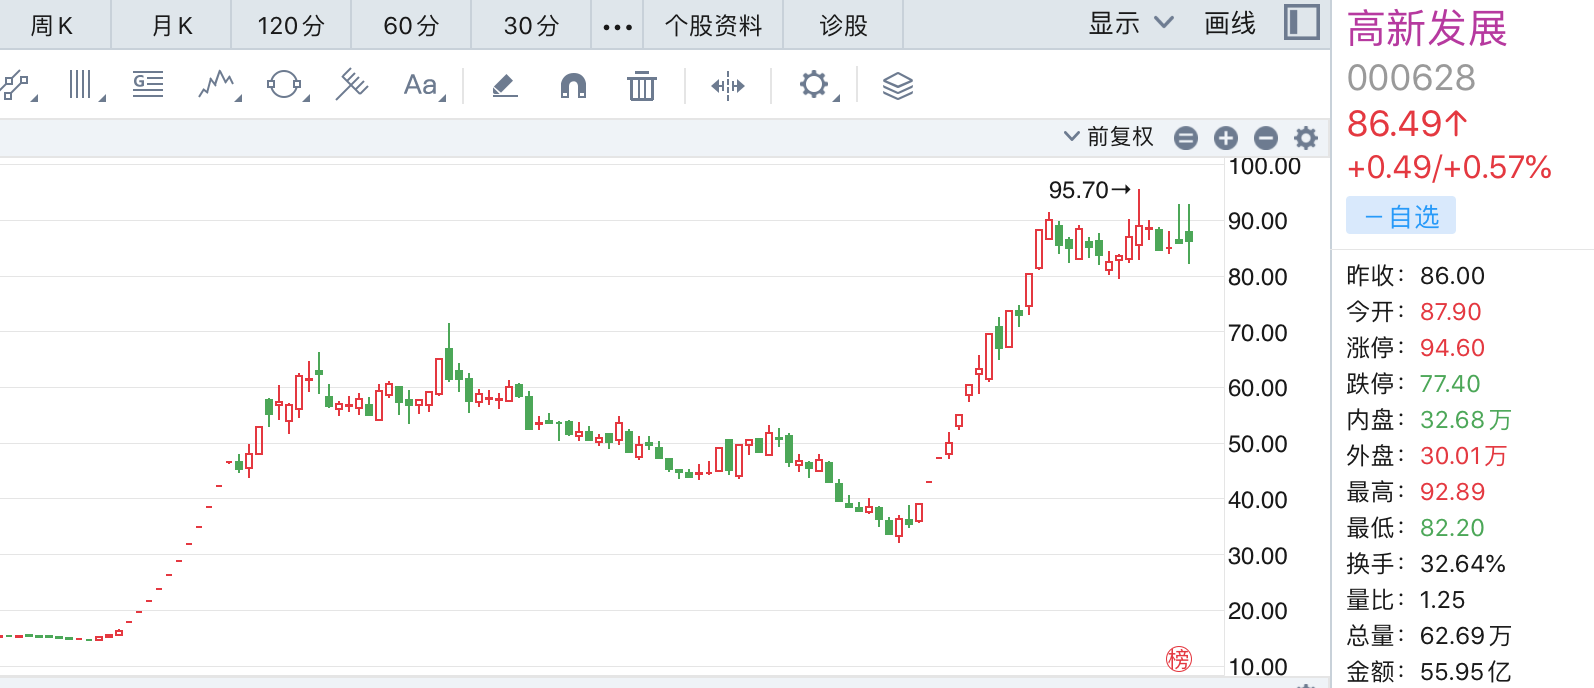Click the 总量 value 62.69万
Image resolution: width=1594 pixels, height=688 pixels.
click(1465, 636)
